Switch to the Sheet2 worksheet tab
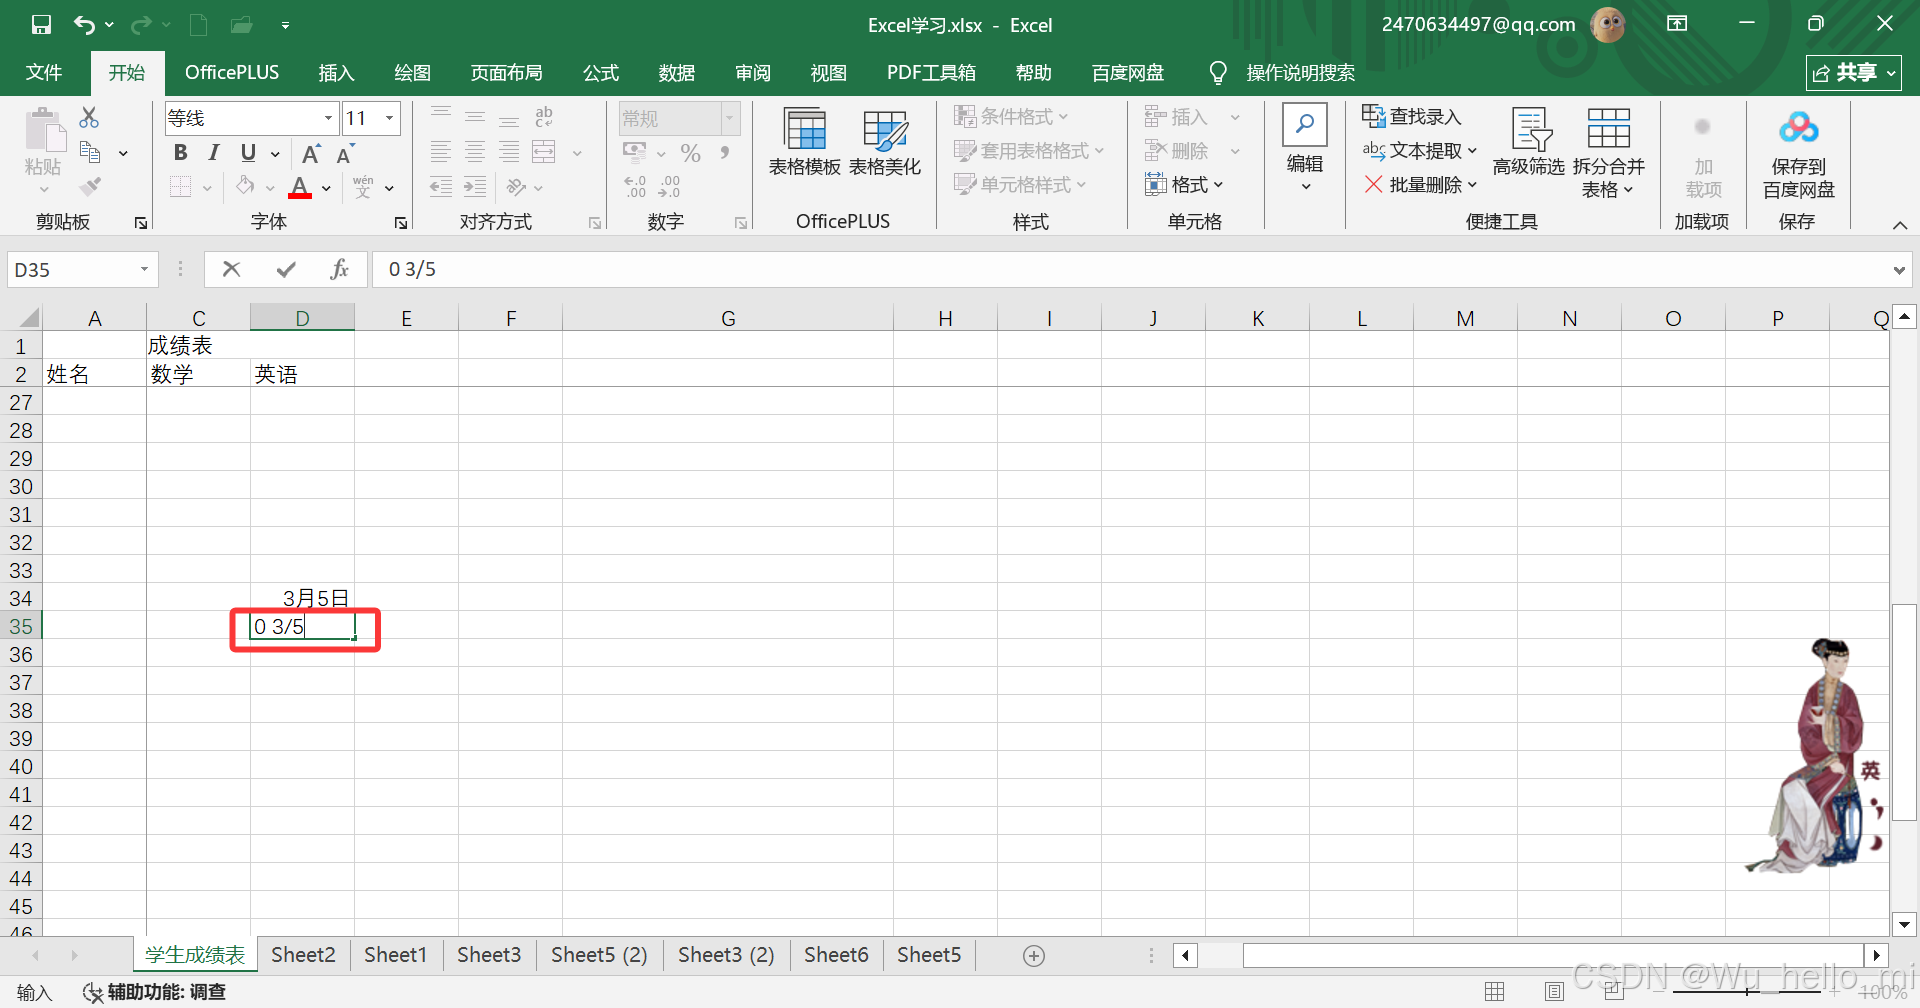Image resolution: width=1920 pixels, height=1008 pixels. 303,955
